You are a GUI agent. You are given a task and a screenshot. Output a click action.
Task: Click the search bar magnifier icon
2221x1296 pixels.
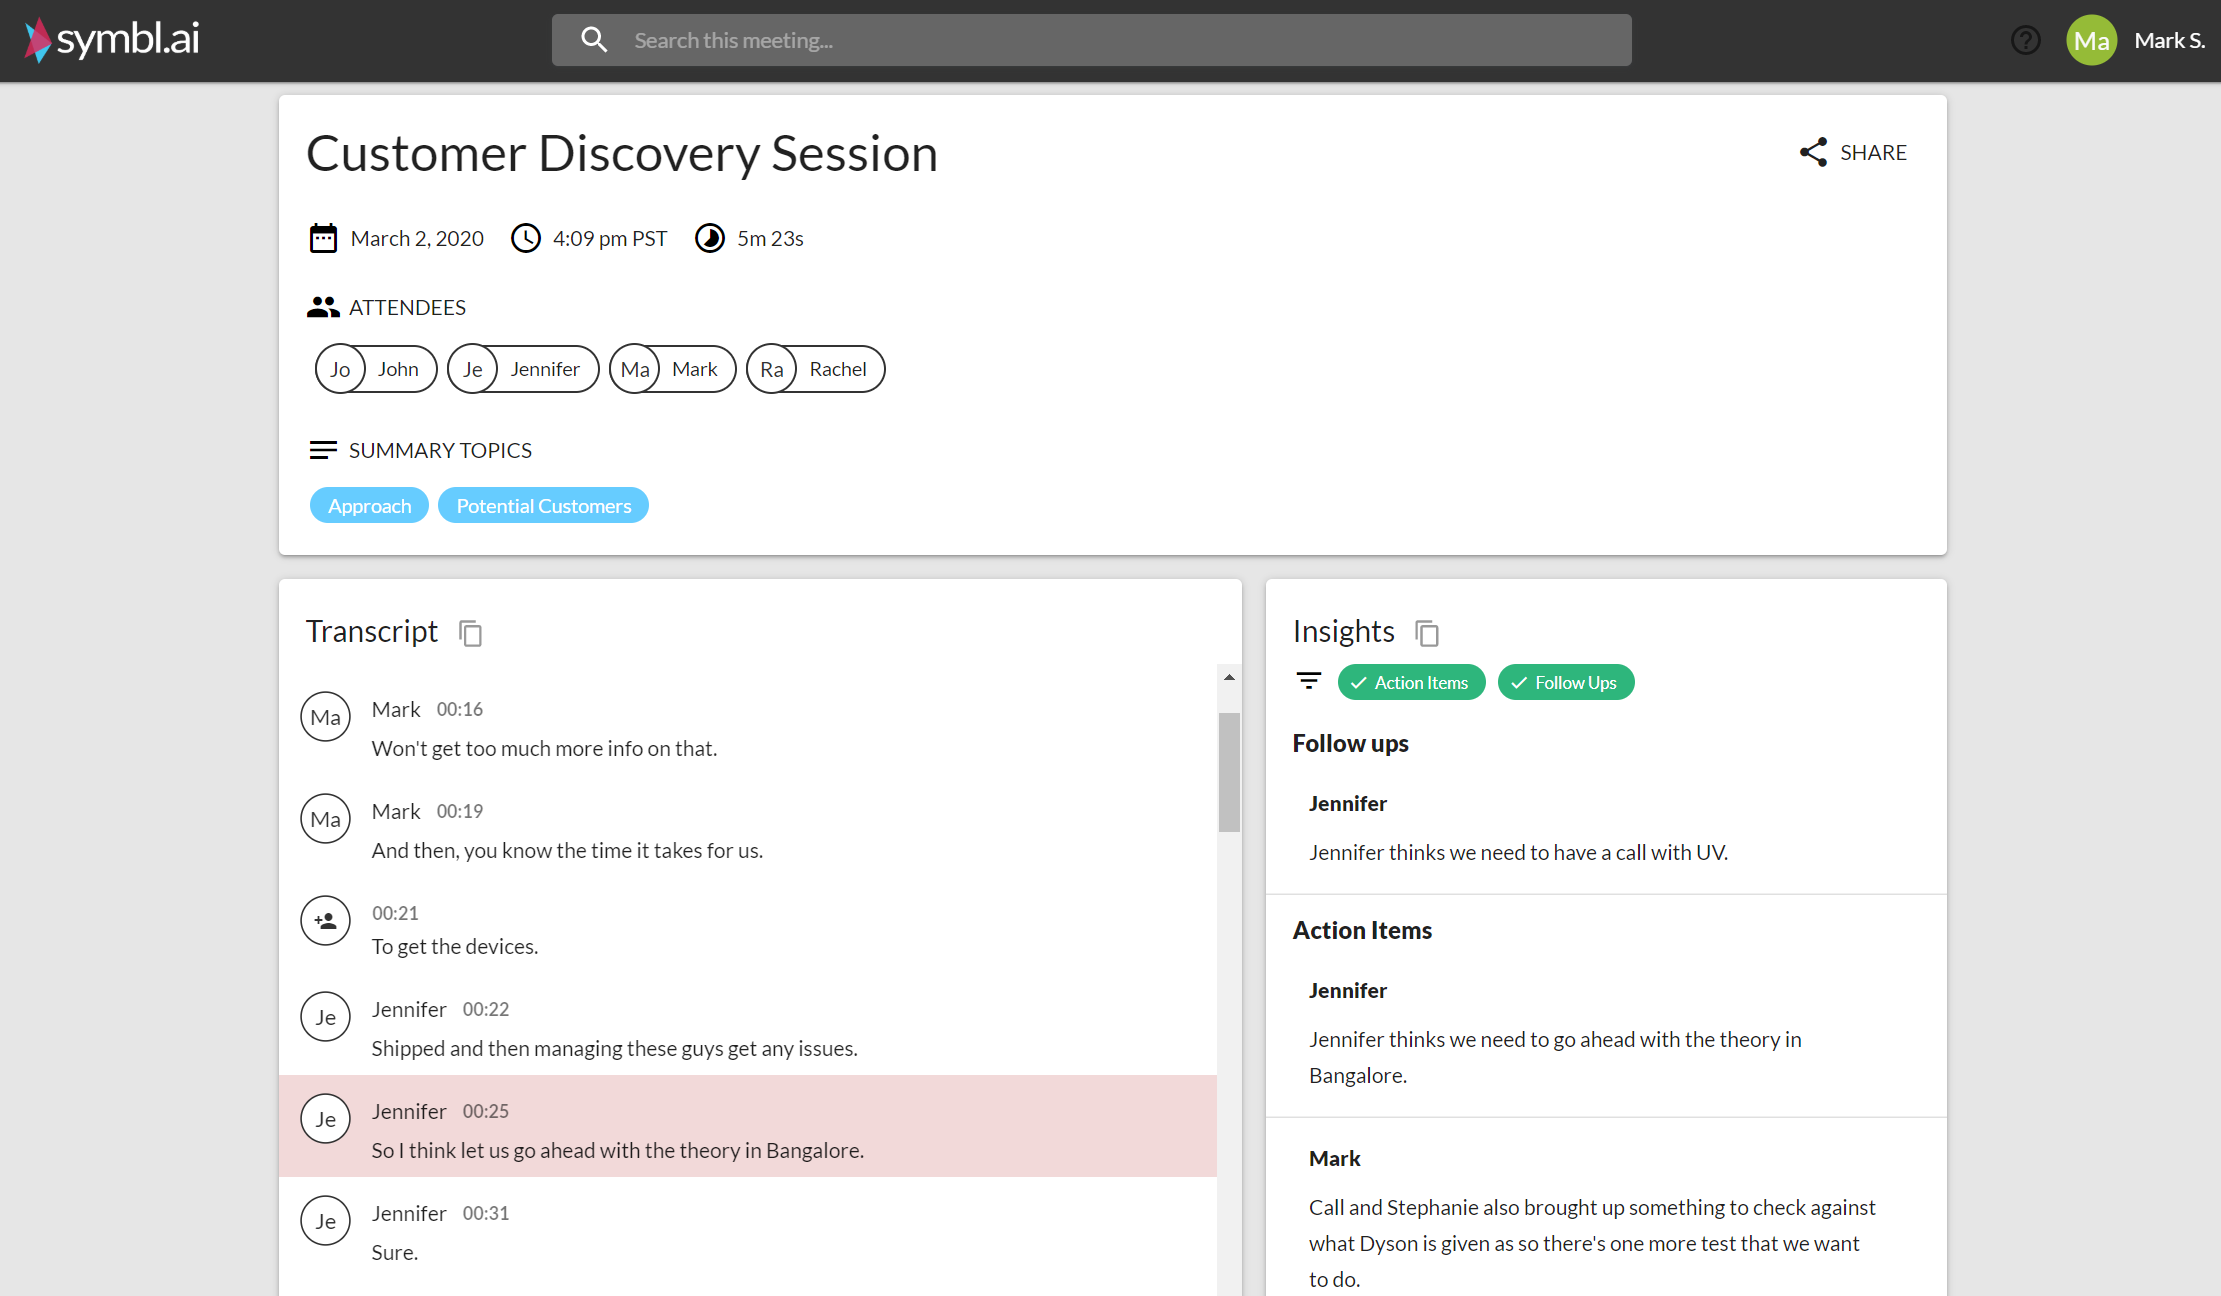tap(594, 39)
